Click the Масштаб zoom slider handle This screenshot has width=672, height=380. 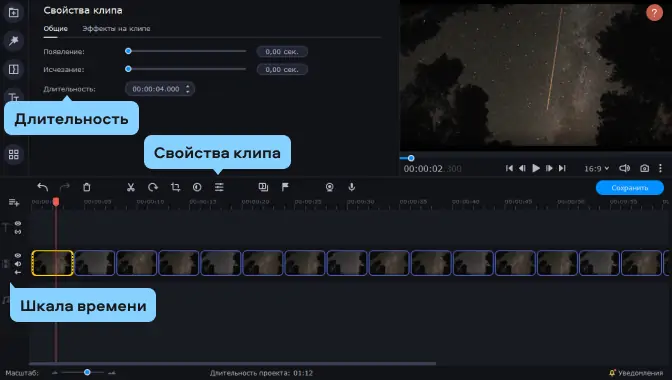click(x=87, y=372)
